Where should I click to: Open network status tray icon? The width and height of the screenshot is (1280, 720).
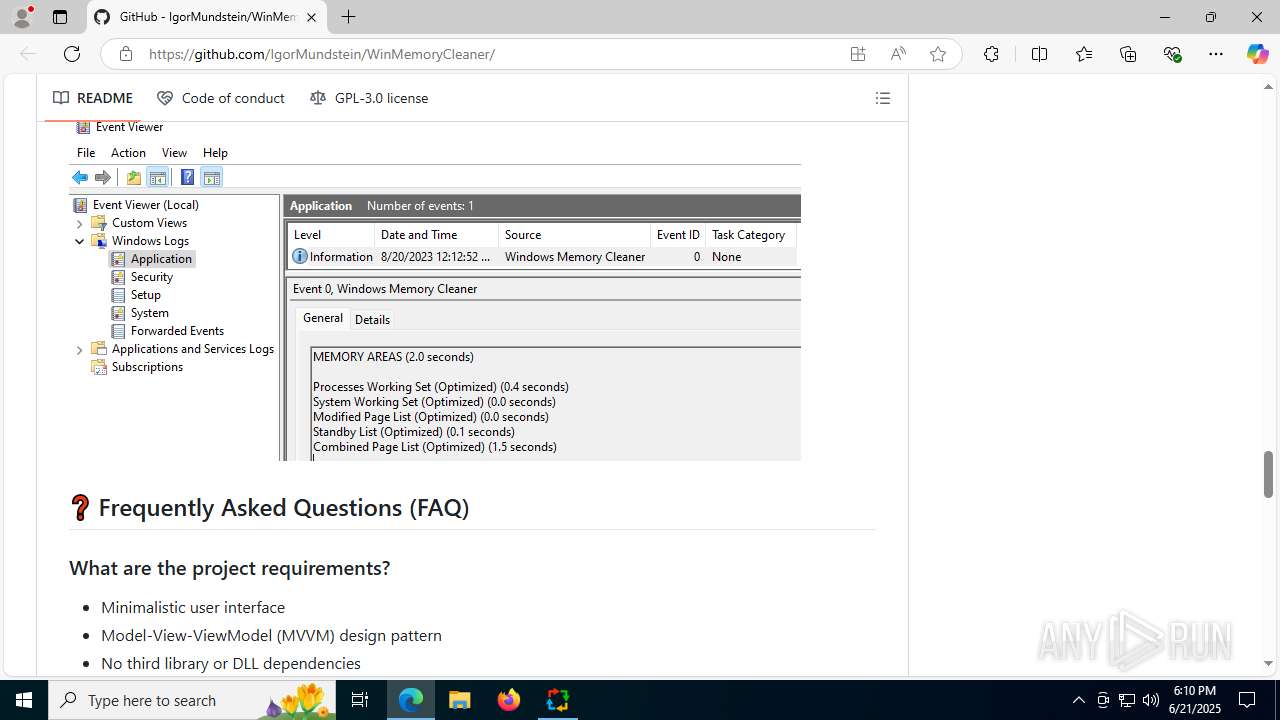1126,700
